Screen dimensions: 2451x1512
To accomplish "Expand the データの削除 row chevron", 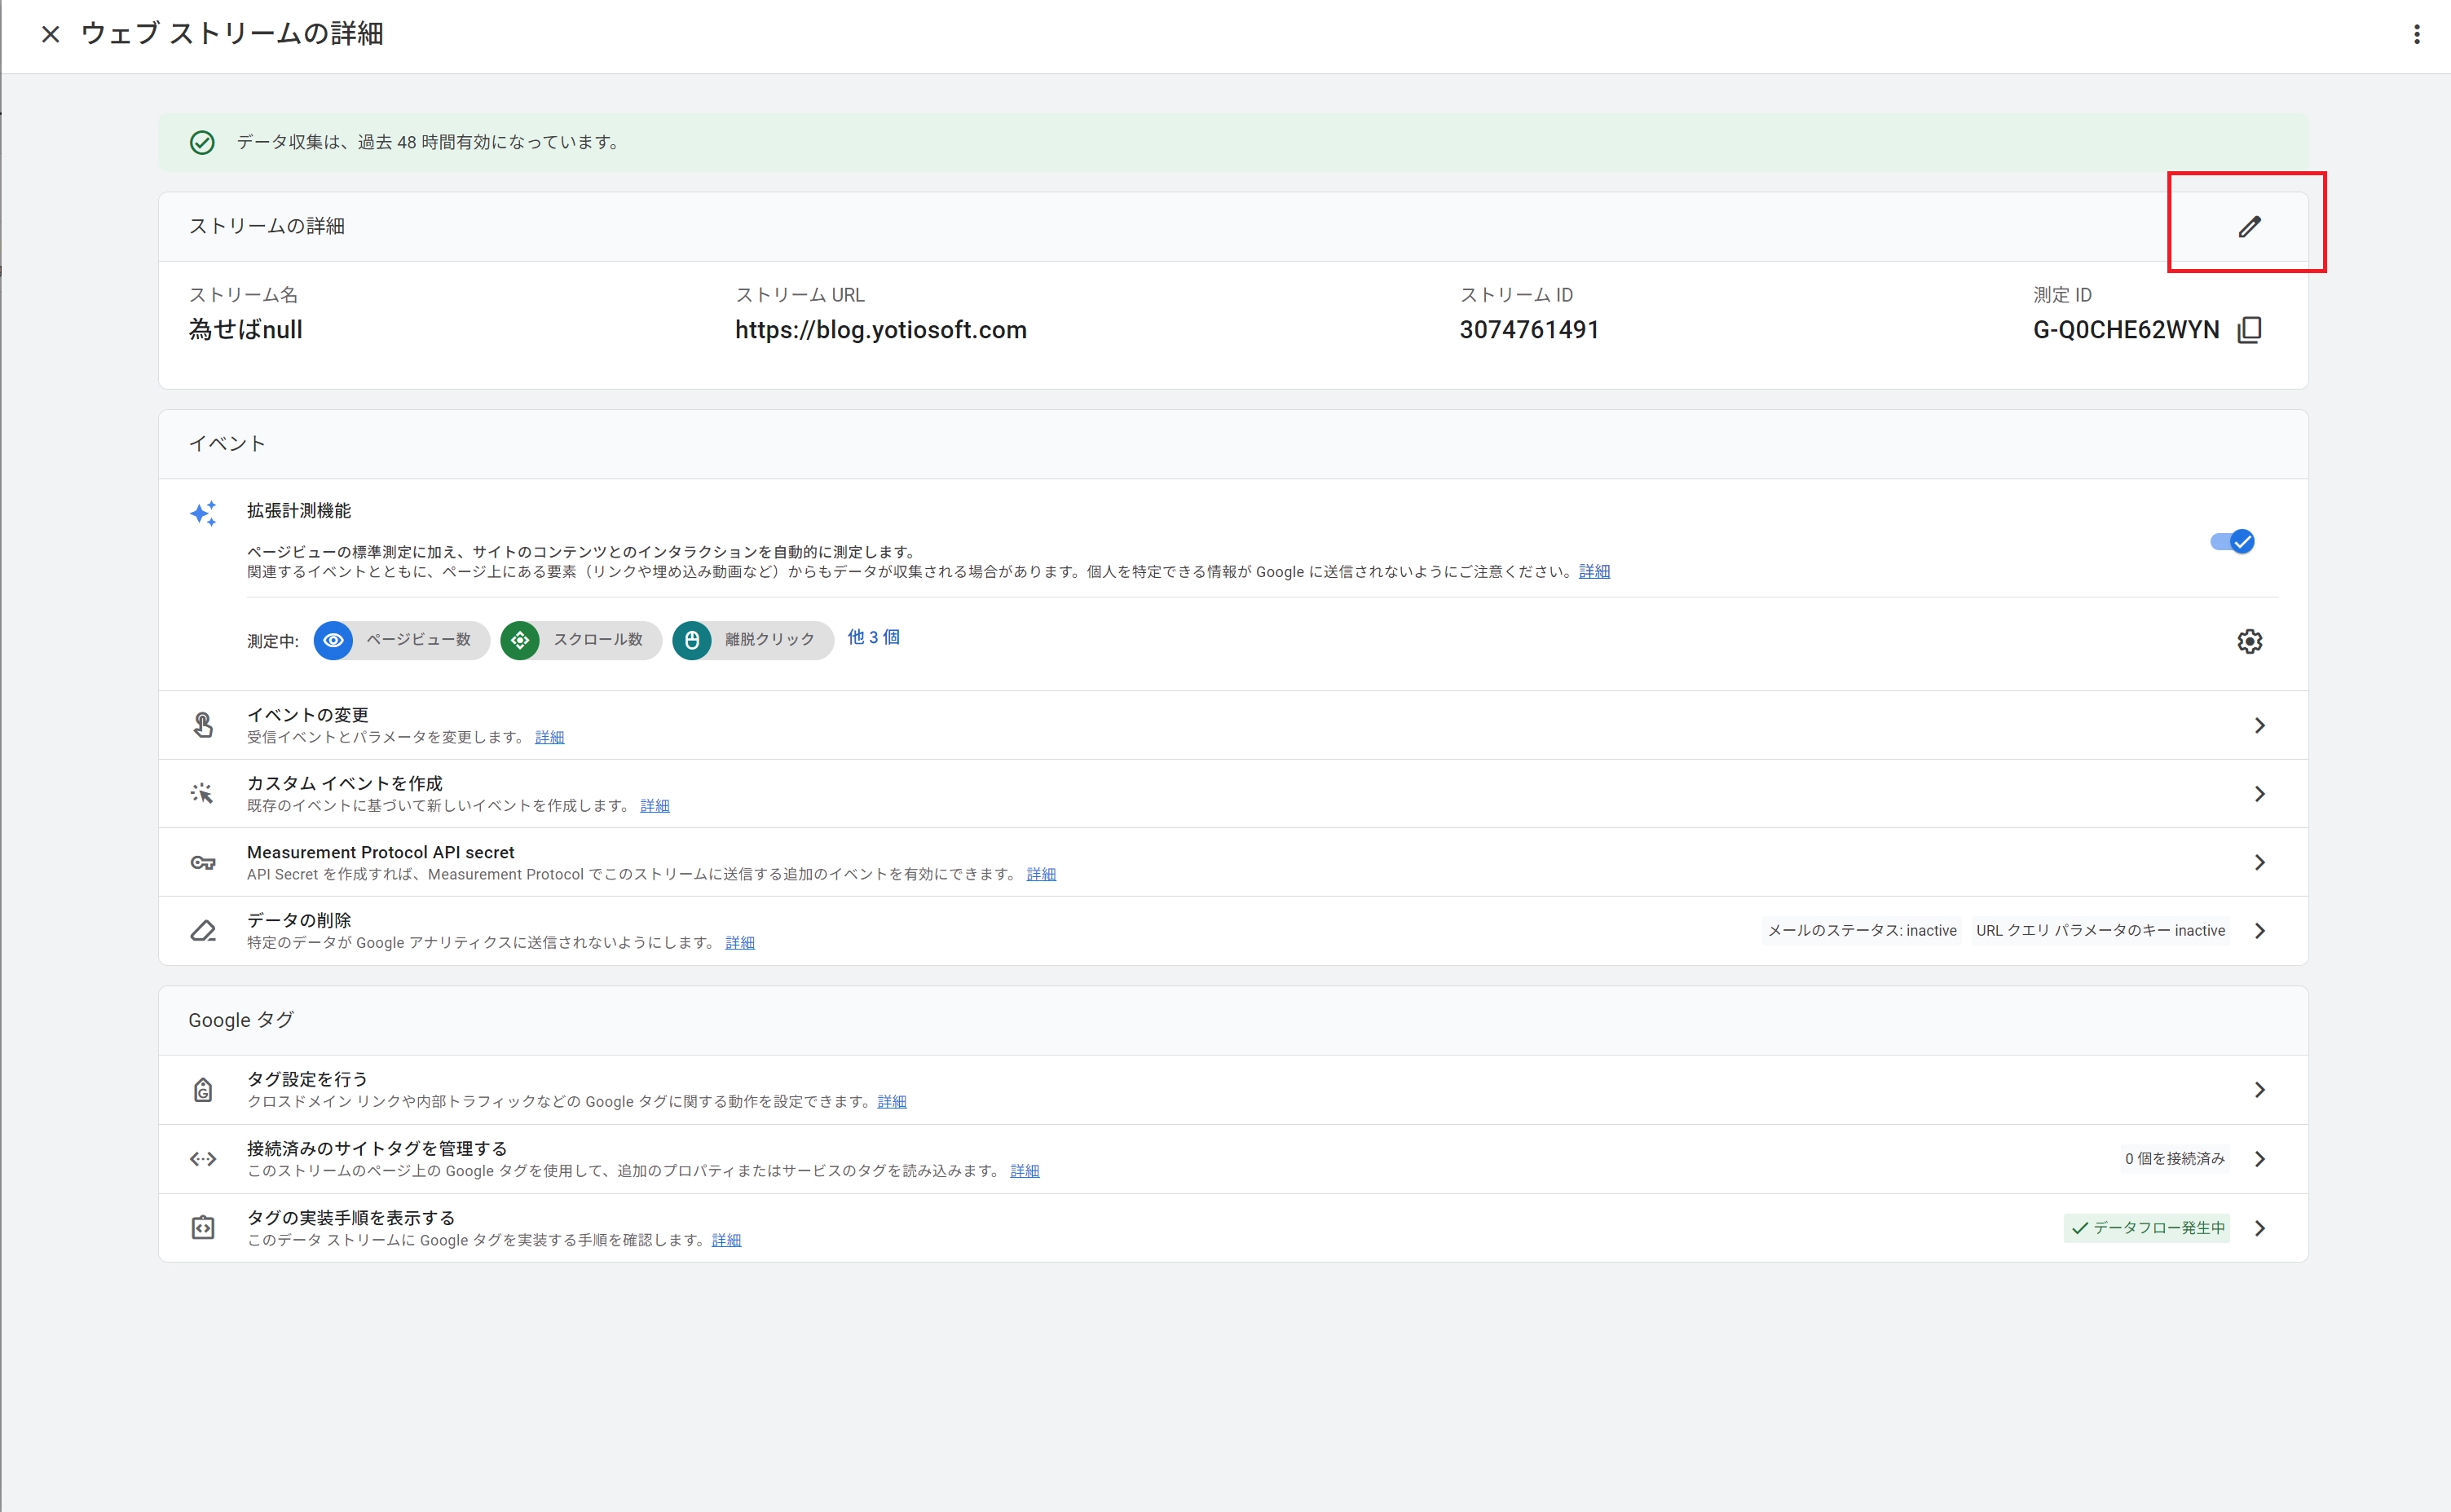I will [x=2259, y=931].
